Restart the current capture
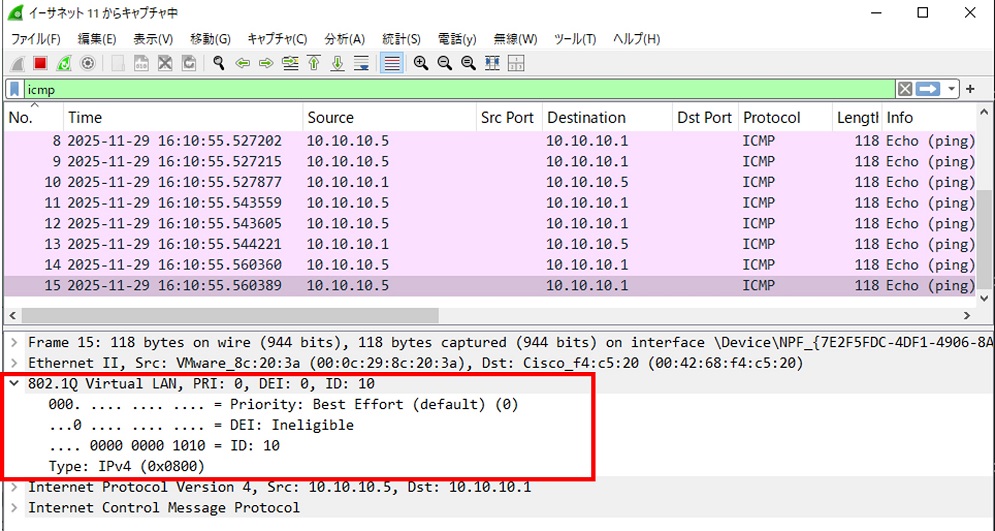 64,63
